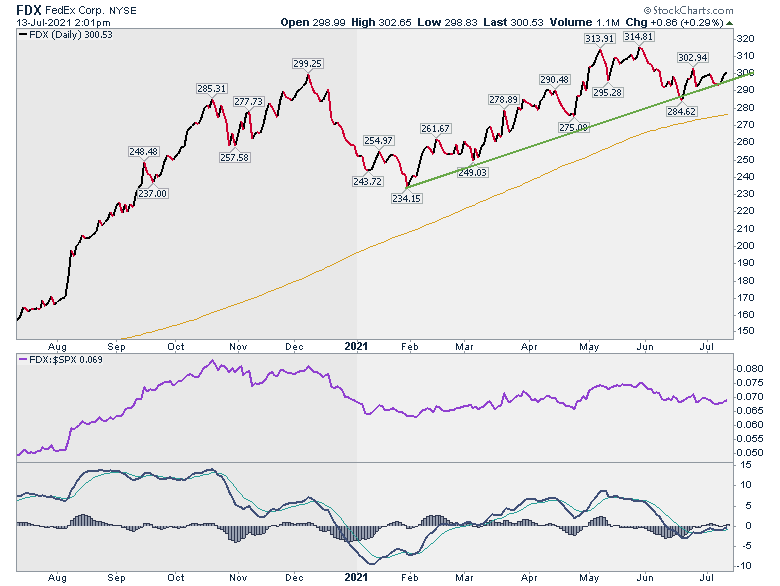Viewport: 780px width, 586px height.
Task: Click the 0.050 ratio axis value
Action: tap(749, 453)
